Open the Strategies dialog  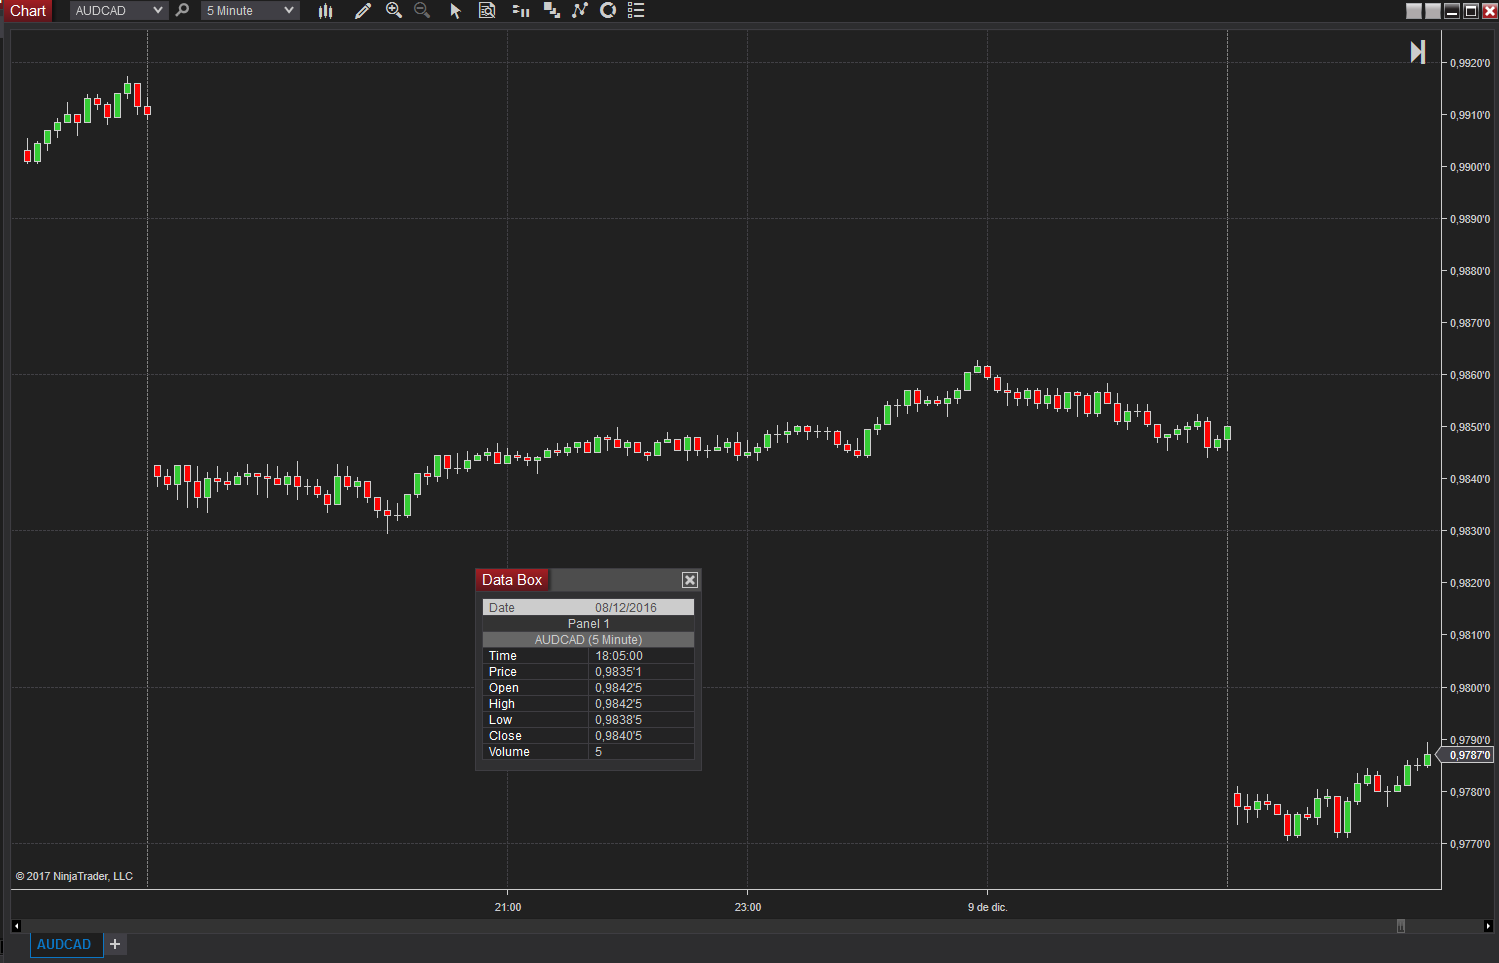tap(607, 10)
